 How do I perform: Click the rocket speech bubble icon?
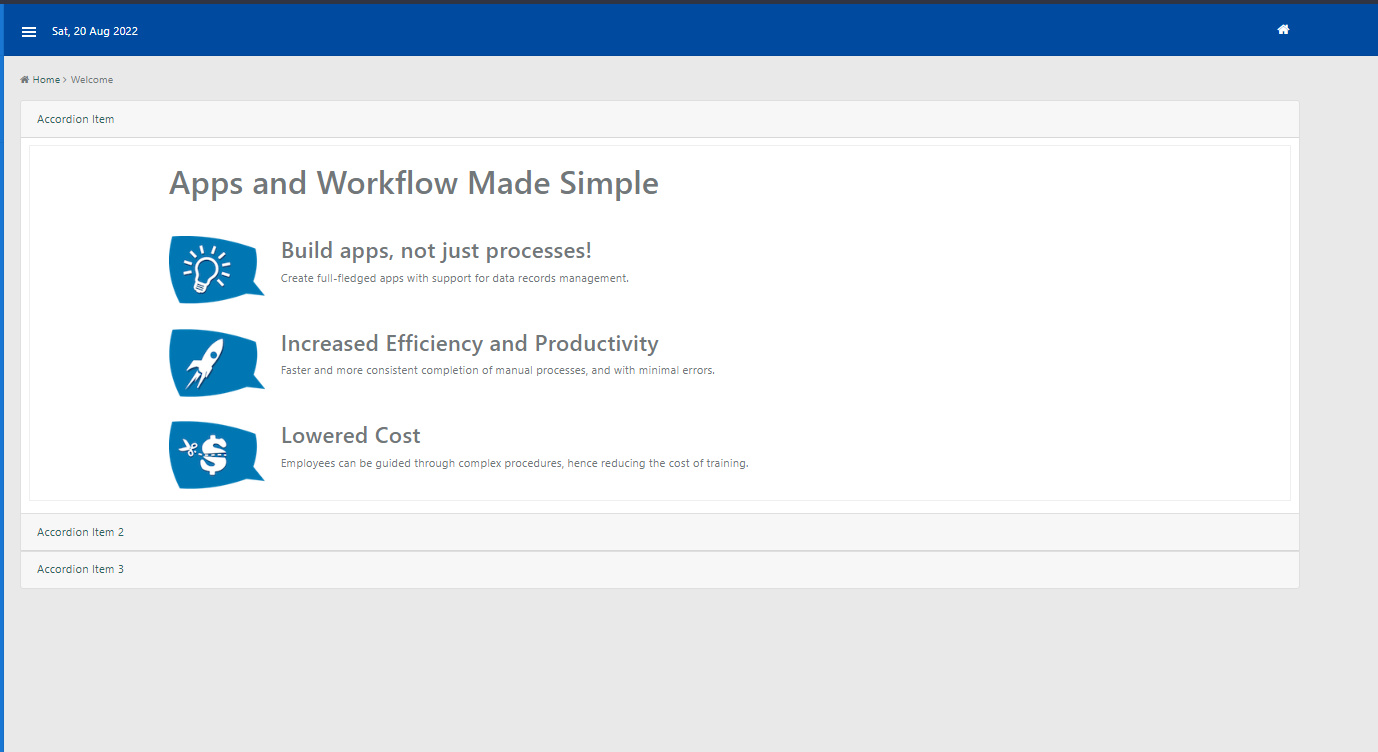[217, 362]
